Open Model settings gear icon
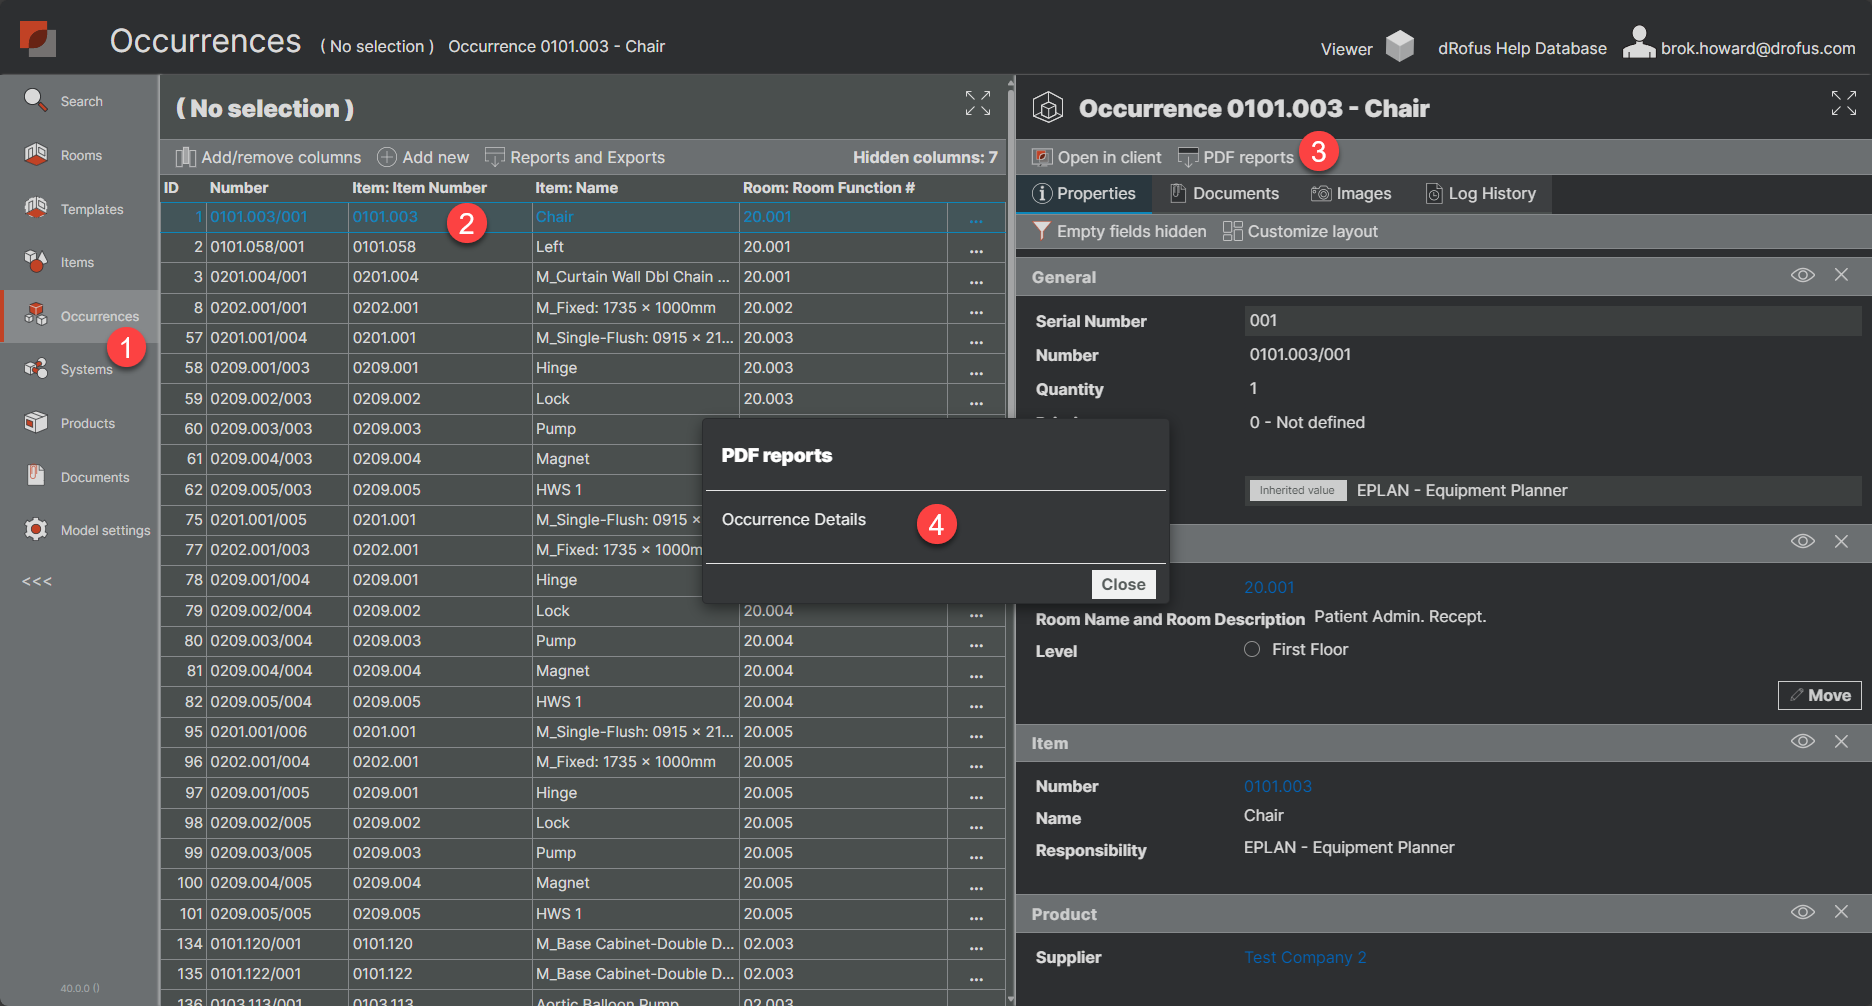This screenshot has width=1872, height=1006. (36, 529)
